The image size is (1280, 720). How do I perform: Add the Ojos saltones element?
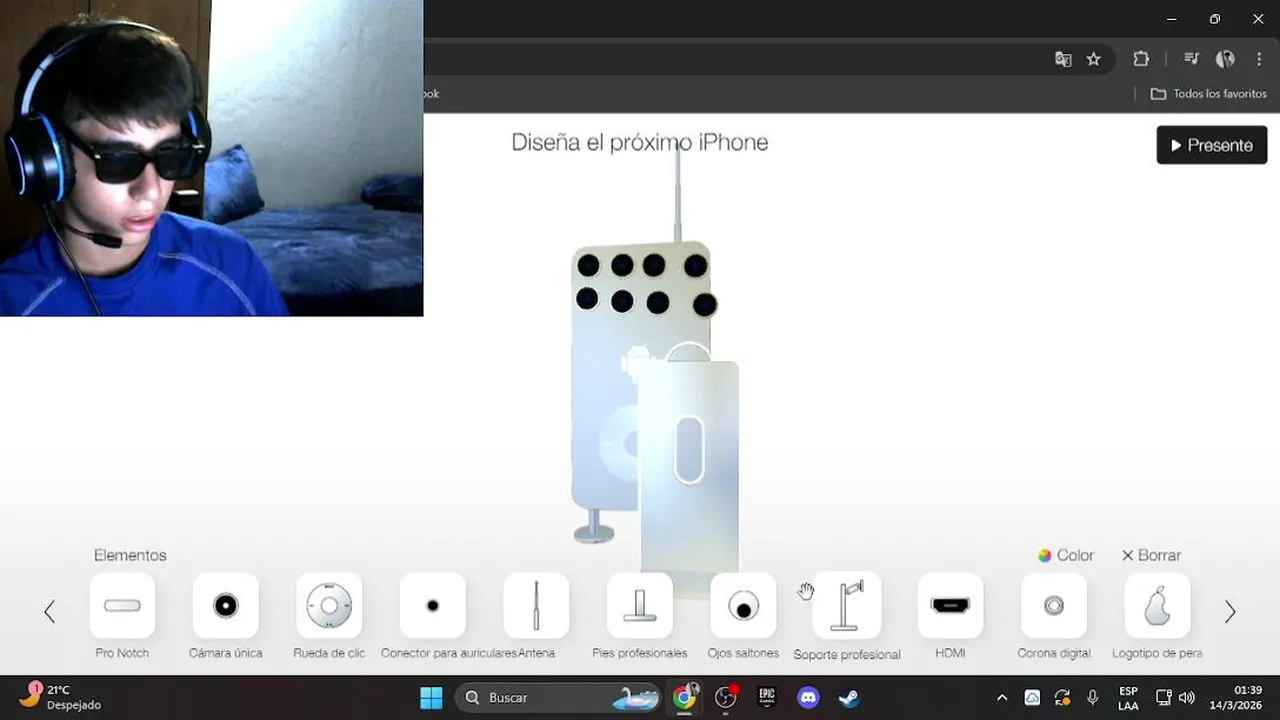click(743, 605)
